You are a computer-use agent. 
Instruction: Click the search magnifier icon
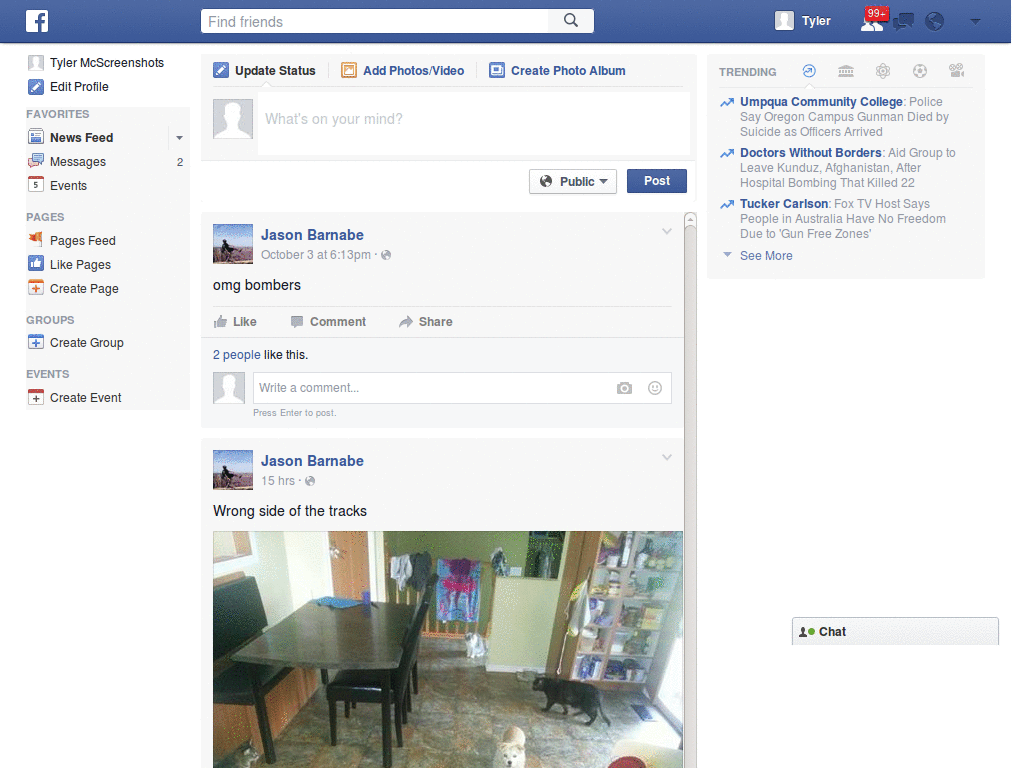571,21
